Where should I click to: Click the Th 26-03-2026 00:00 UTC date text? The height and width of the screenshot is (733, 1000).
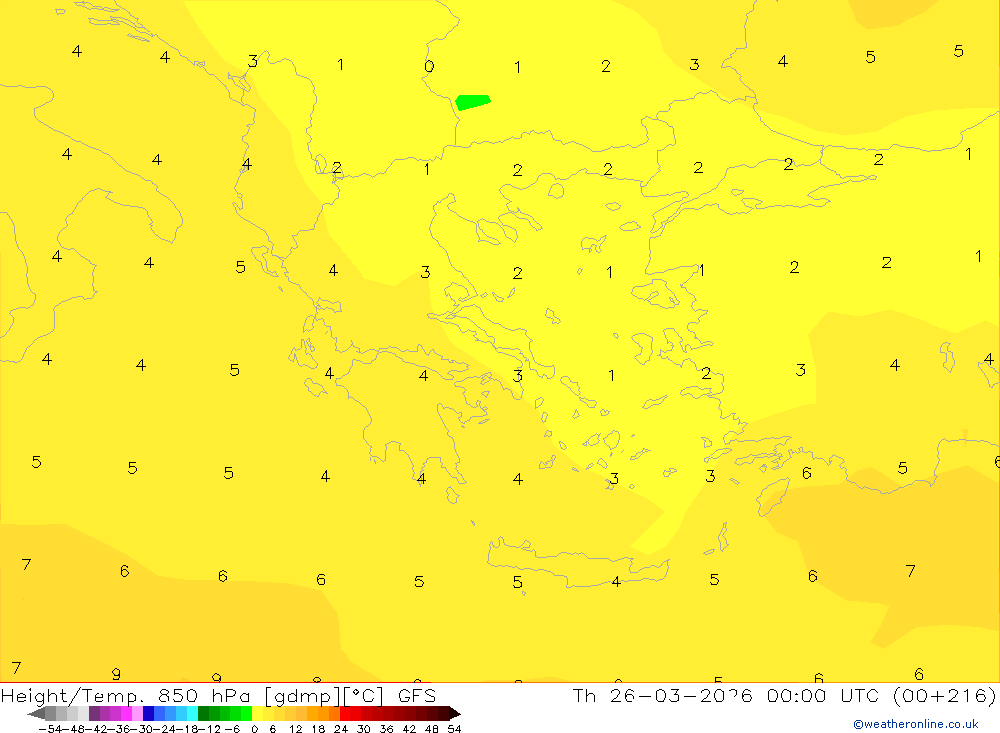pos(728,695)
